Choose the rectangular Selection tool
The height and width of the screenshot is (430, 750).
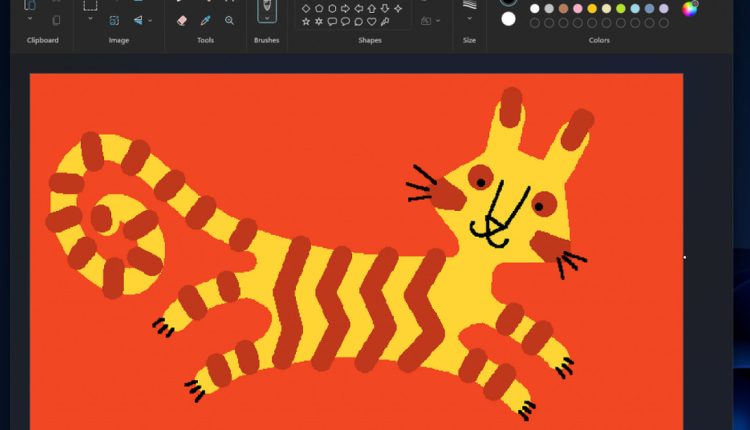[90, 5]
